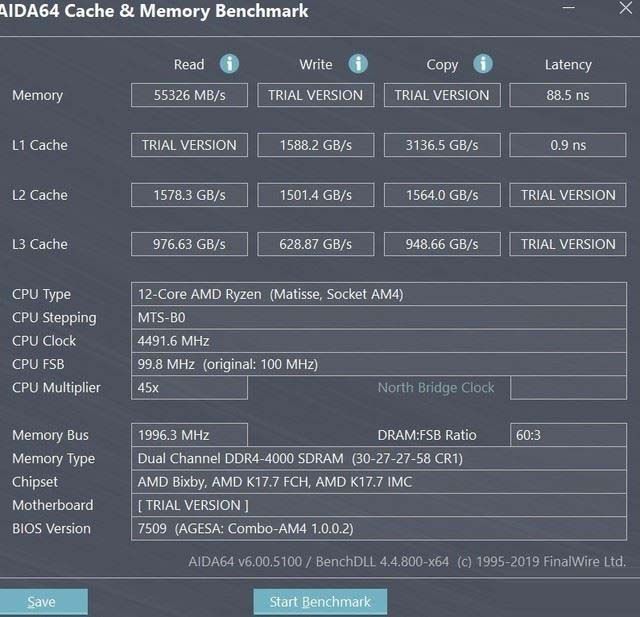Click the DRAM:FSB Ratio 60:3 field

click(x=568, y=435)
